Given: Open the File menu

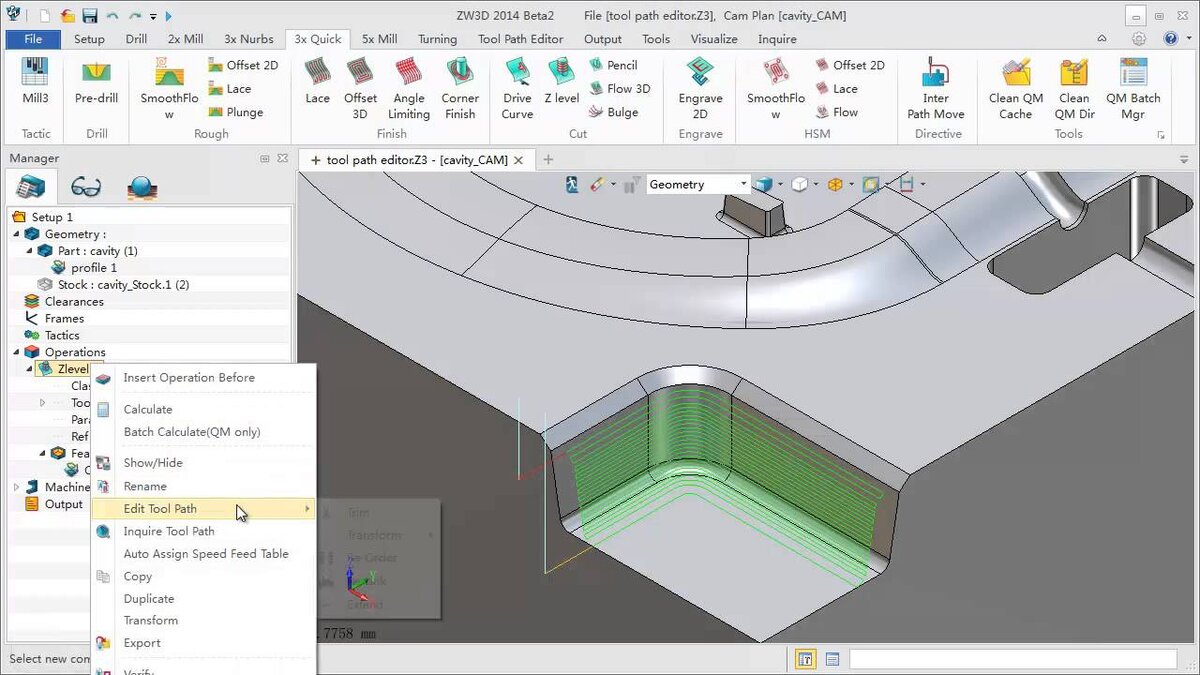Looking at the screenshot, I should 33,39.
